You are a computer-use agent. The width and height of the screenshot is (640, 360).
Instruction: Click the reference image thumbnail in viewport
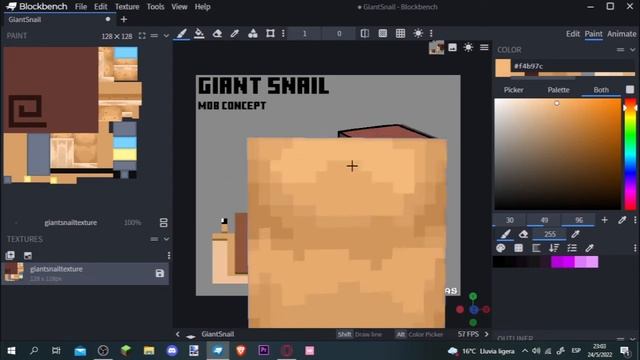(x=436, y=47)
